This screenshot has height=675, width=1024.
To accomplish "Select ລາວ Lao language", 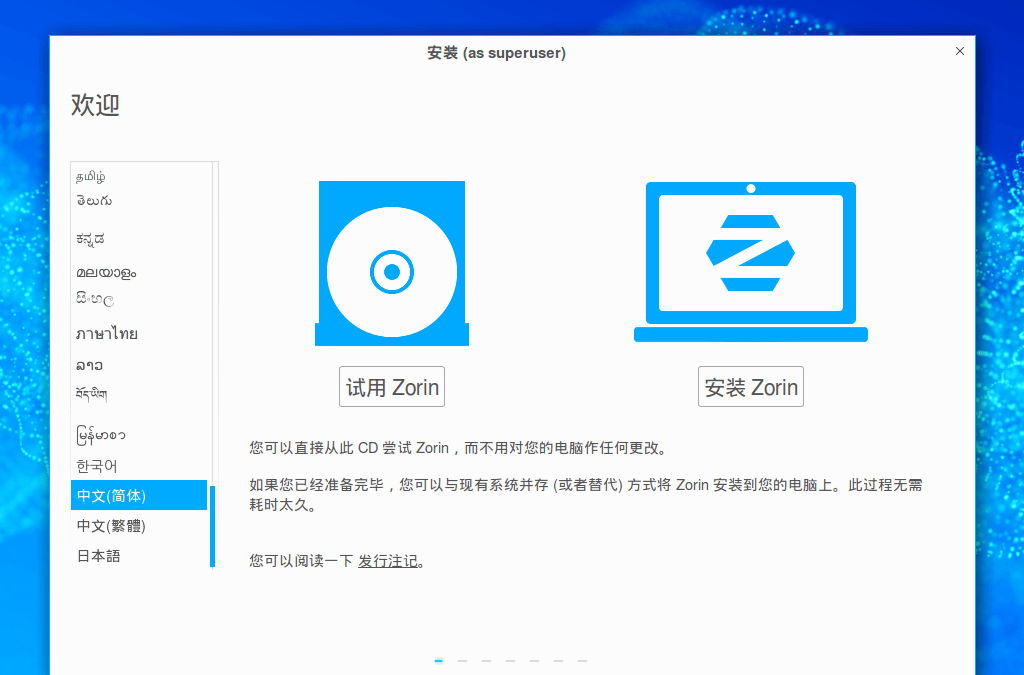I will 138,365.
